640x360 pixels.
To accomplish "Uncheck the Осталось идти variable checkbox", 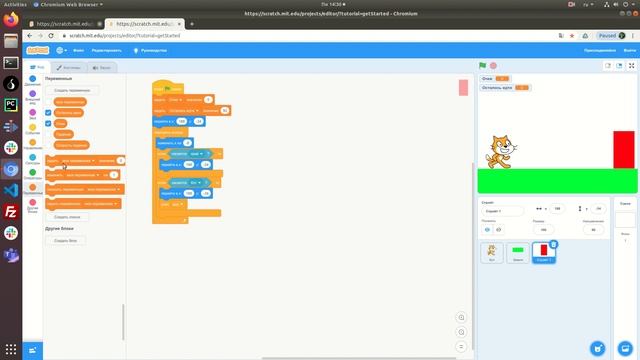I will click(48, 113).
